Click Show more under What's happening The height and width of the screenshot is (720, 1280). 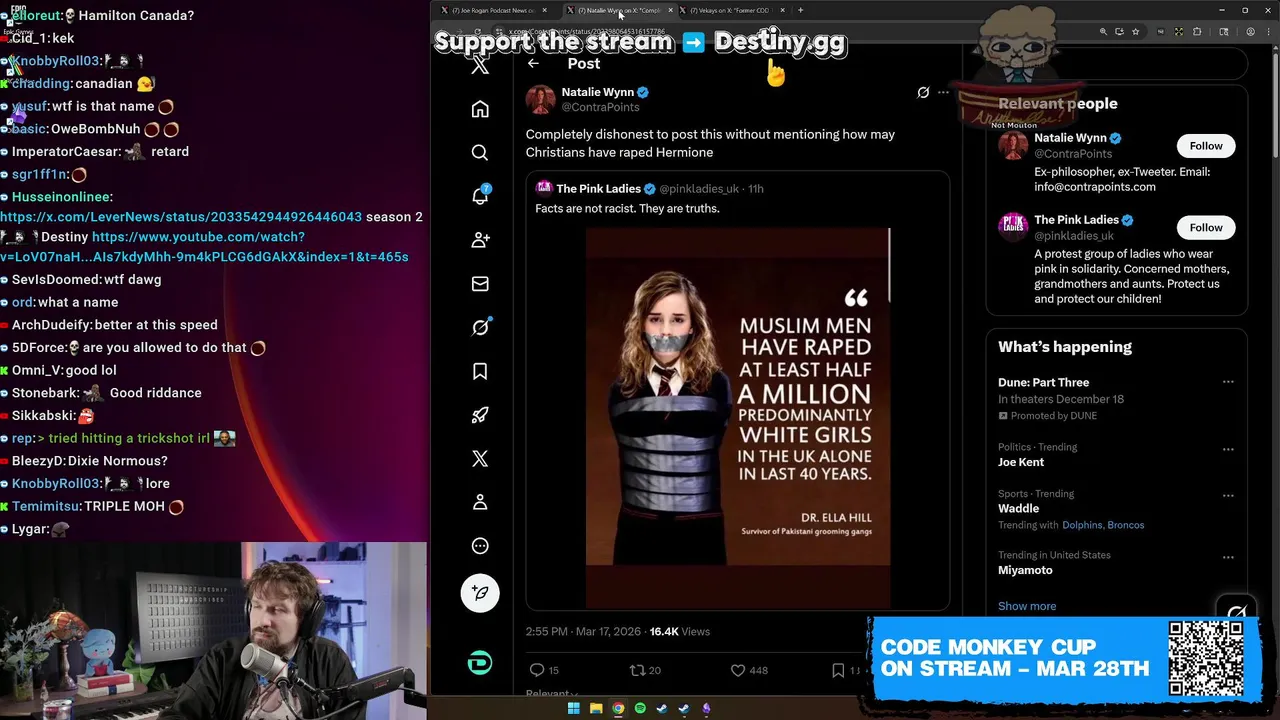[x=1027, y=606]
